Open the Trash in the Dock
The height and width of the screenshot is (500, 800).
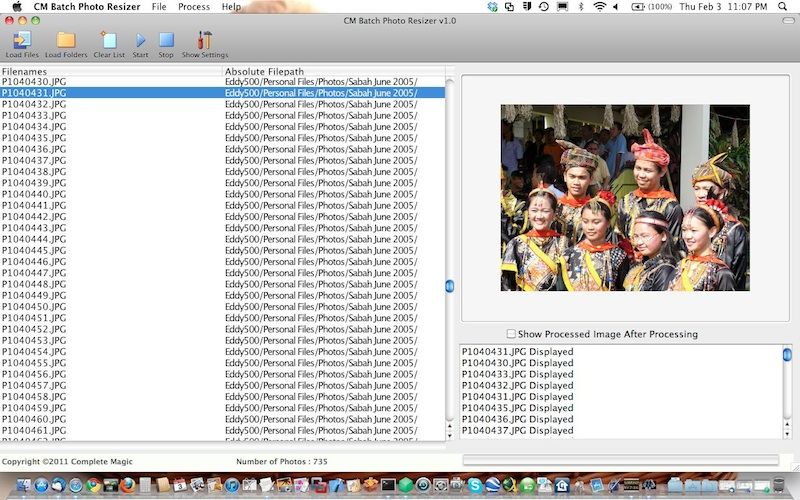pos(778,485)
